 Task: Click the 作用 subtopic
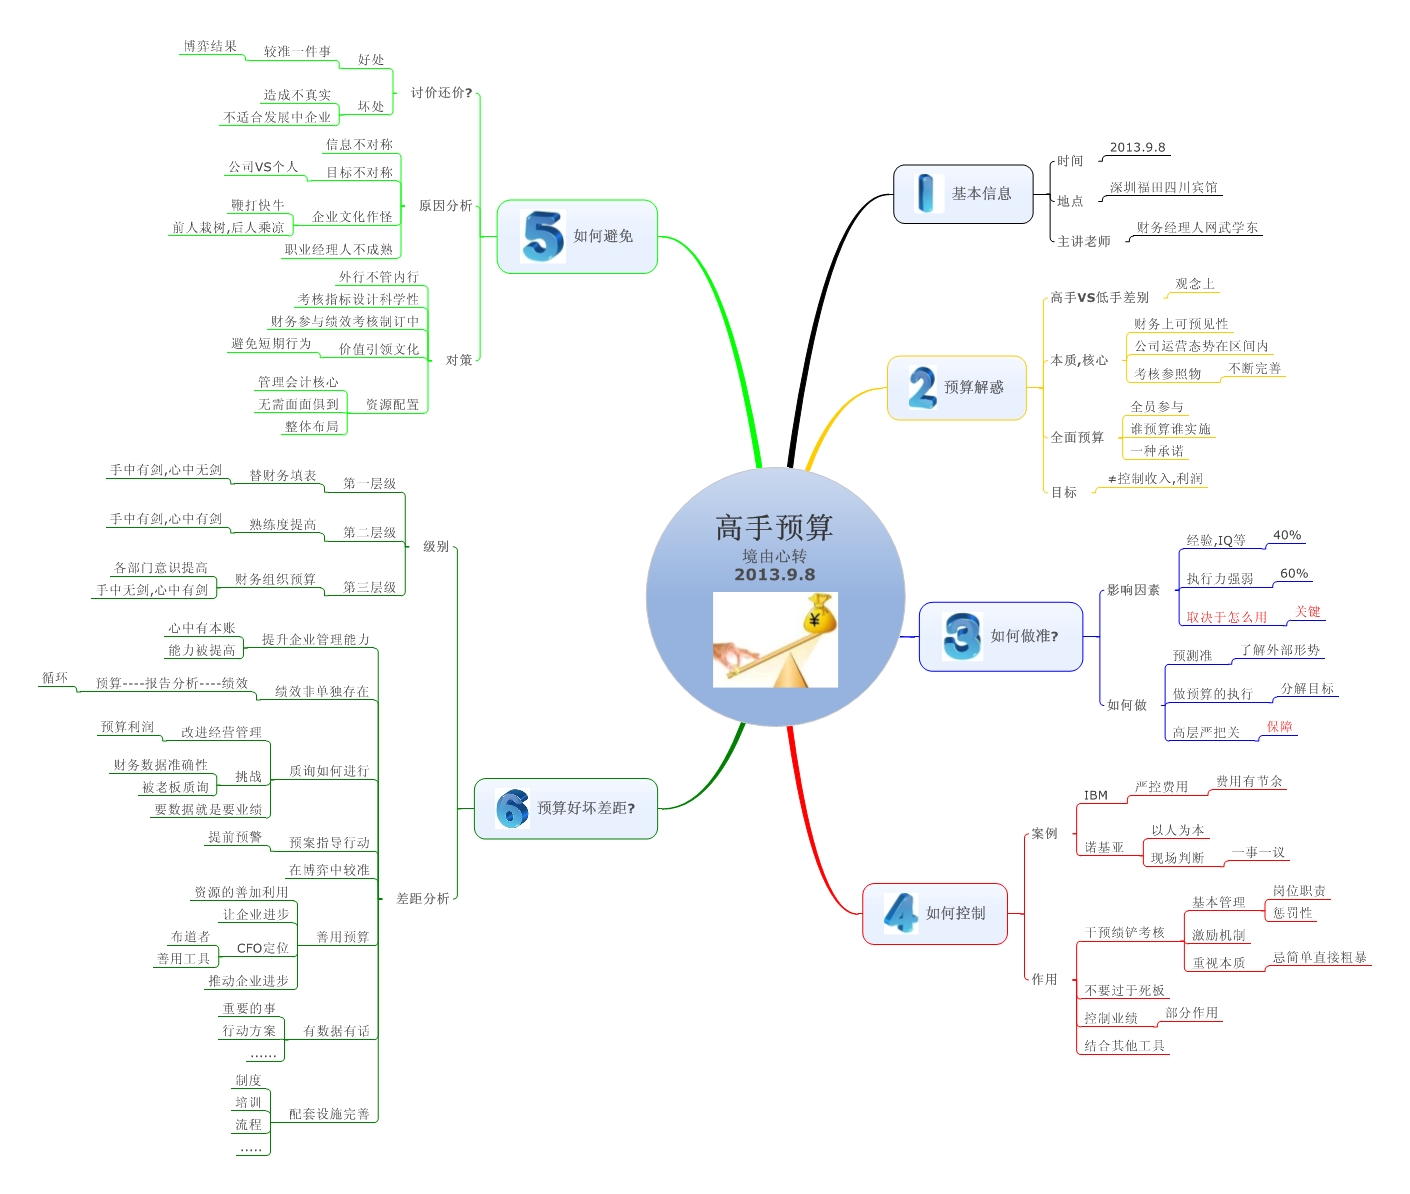coord(1044,980)
